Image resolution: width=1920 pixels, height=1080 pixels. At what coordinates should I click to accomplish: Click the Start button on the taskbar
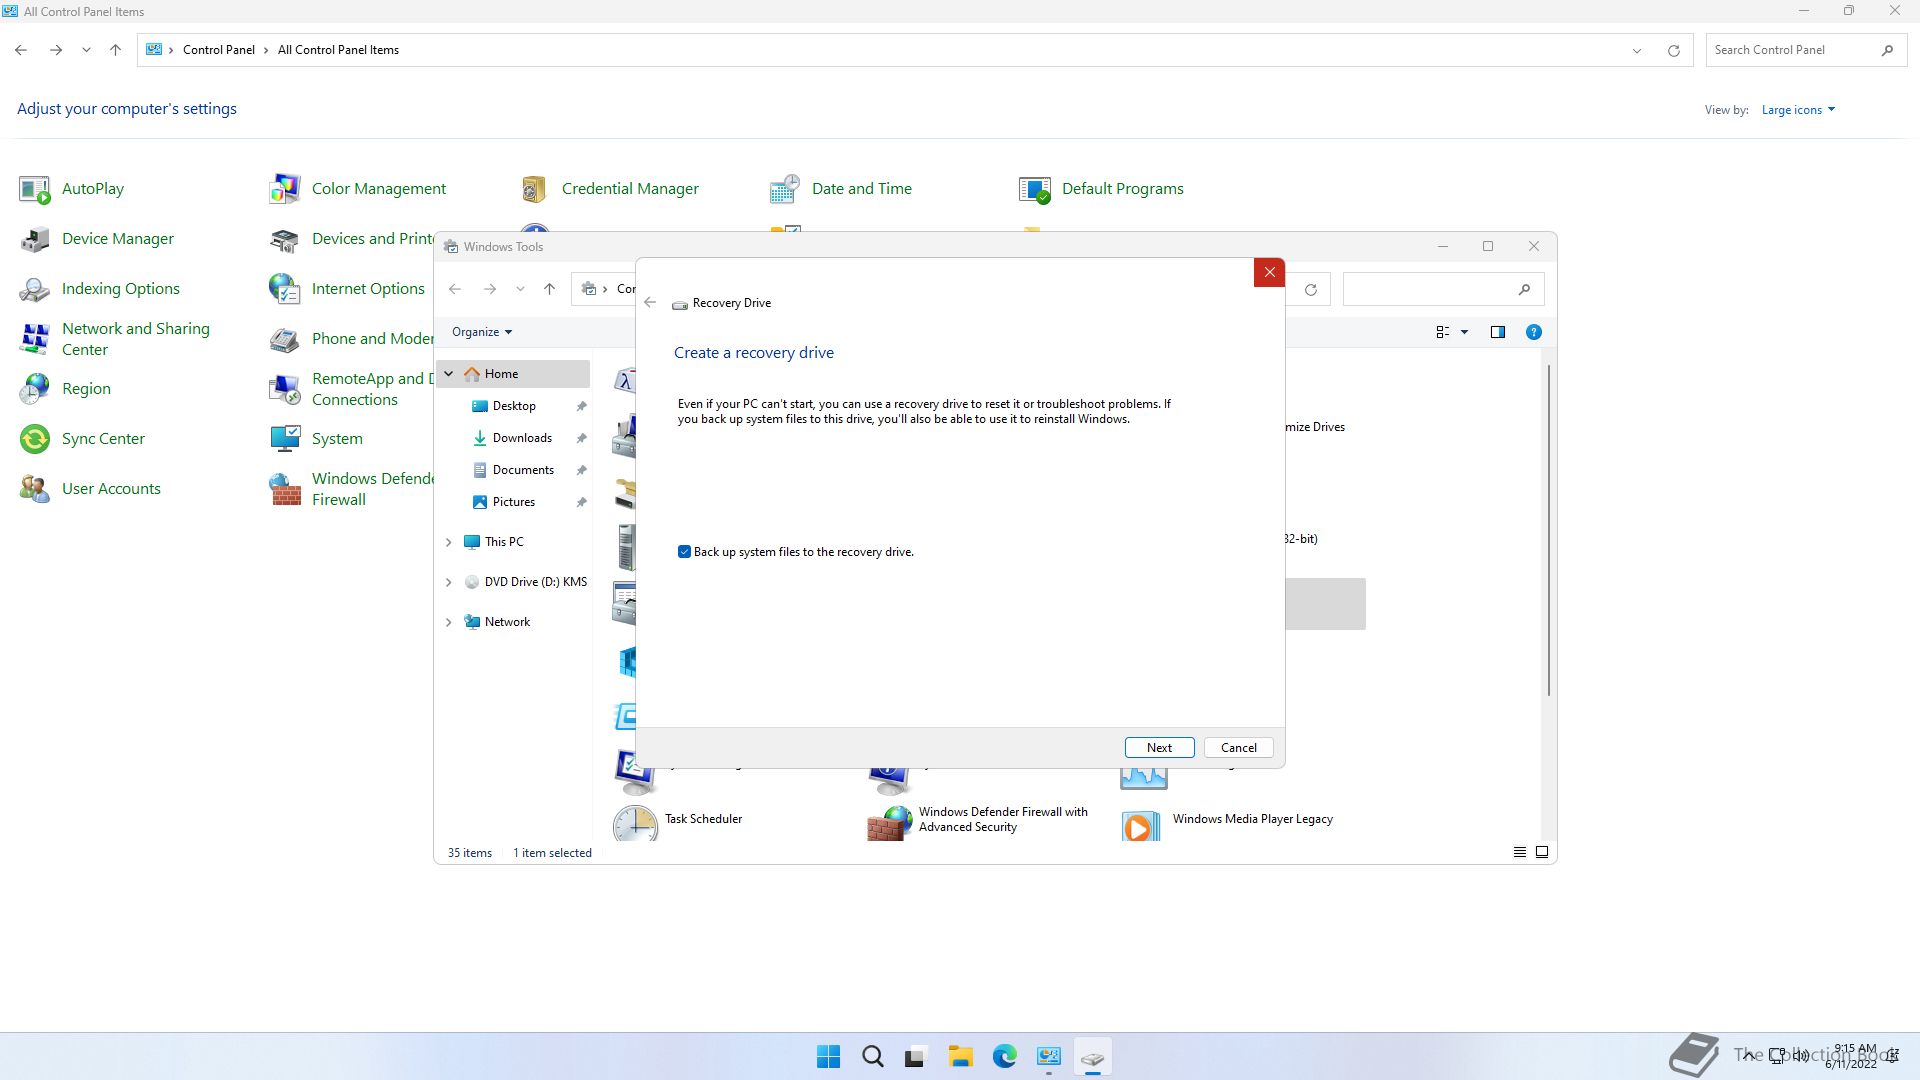click(828, 1057)
